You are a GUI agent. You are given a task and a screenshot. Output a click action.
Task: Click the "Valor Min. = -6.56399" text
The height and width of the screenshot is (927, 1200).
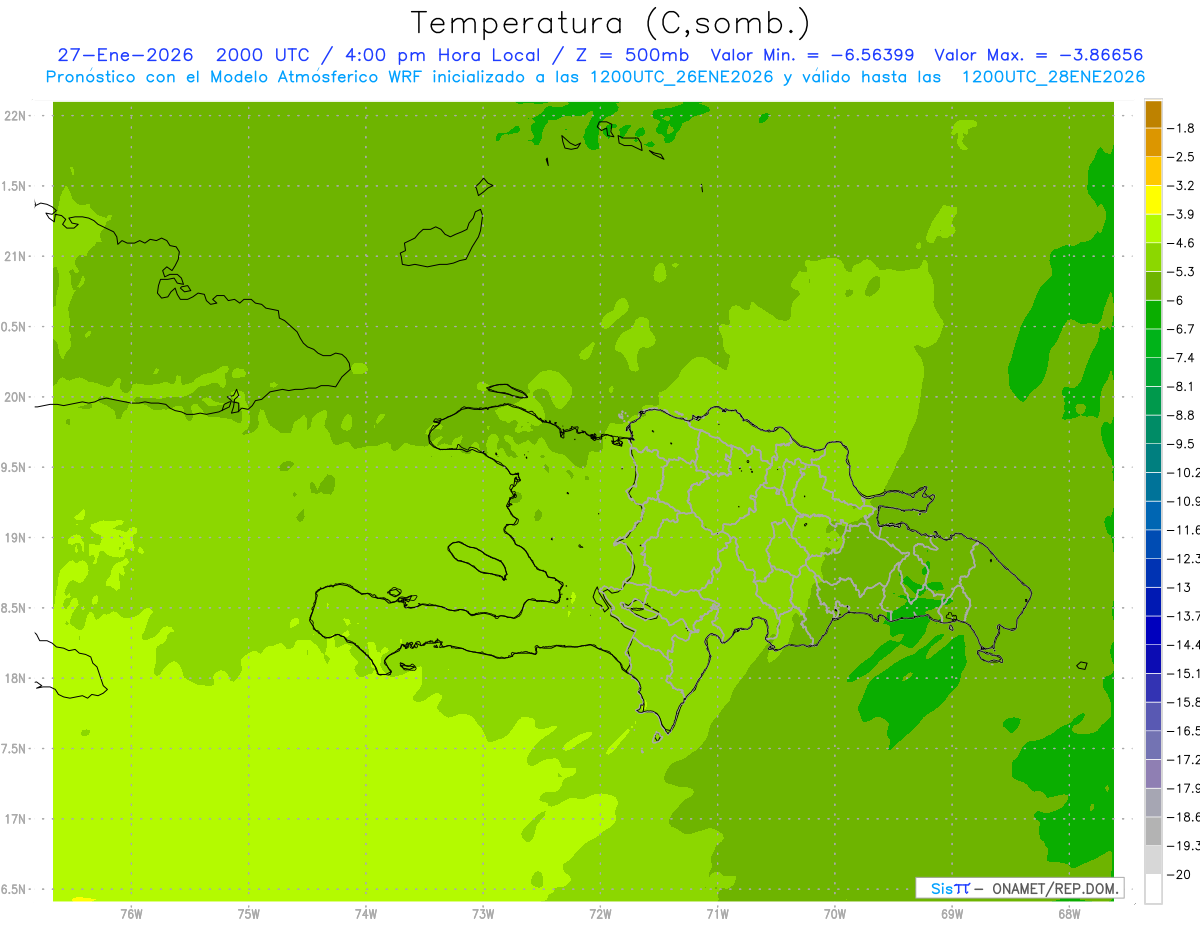811,55
